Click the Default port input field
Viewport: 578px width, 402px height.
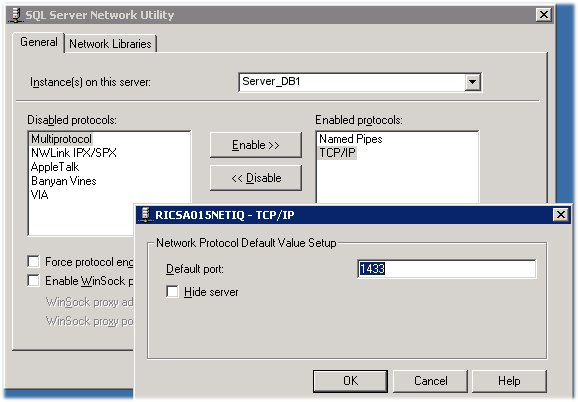pyautogui.click(x=447, y=269)
